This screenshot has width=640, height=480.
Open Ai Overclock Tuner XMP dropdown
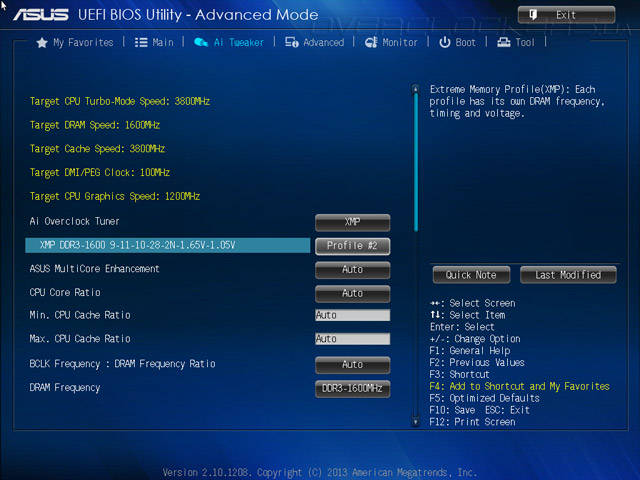352,222
